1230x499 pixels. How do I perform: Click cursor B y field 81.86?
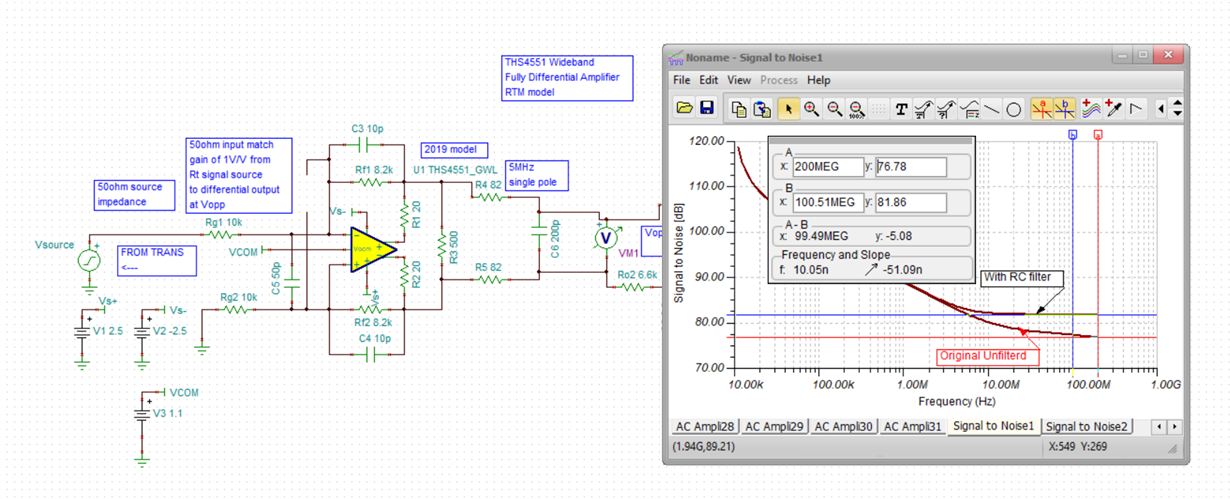click(x=911, y=202)
